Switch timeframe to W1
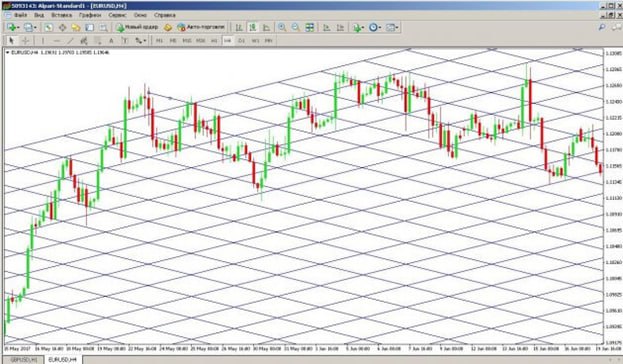 [x=255, y=41]
